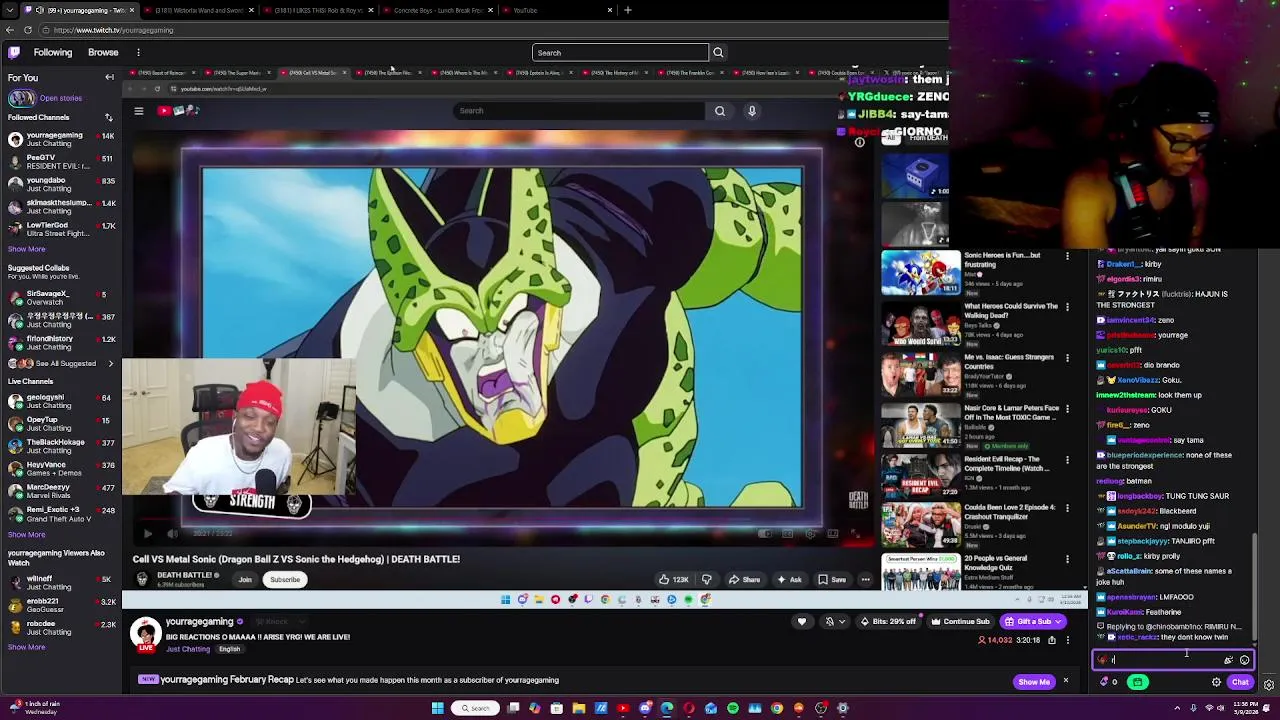Open YouTube video more actions menu
This screenshot has width=1280, height=720.
coord(866,579)
